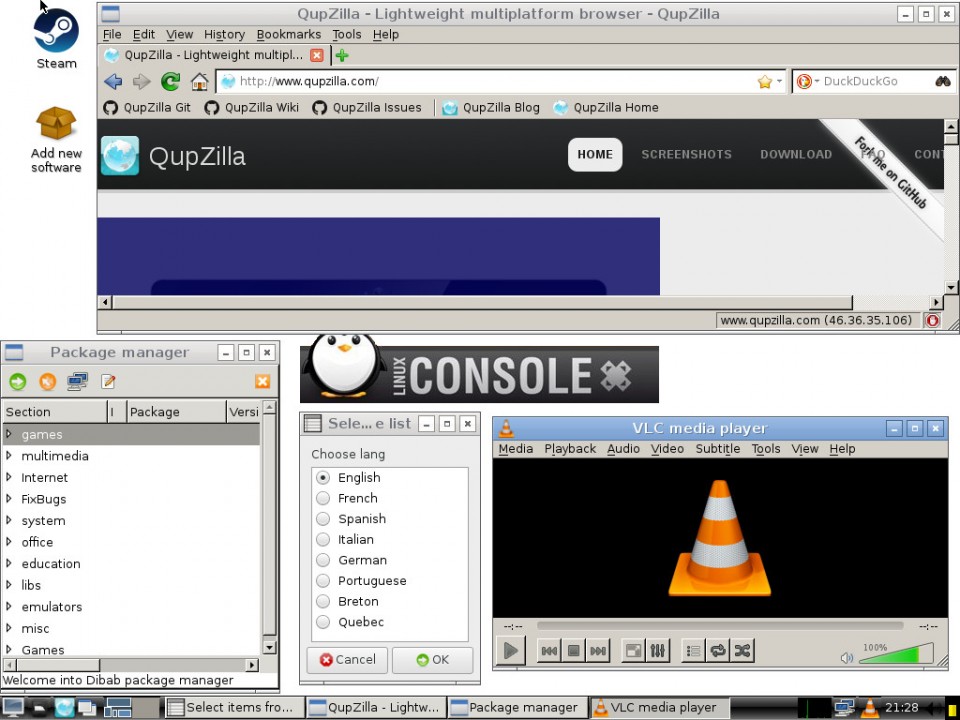Go to the SCREENSHOTS page on QupZilla site

(686, 154)
